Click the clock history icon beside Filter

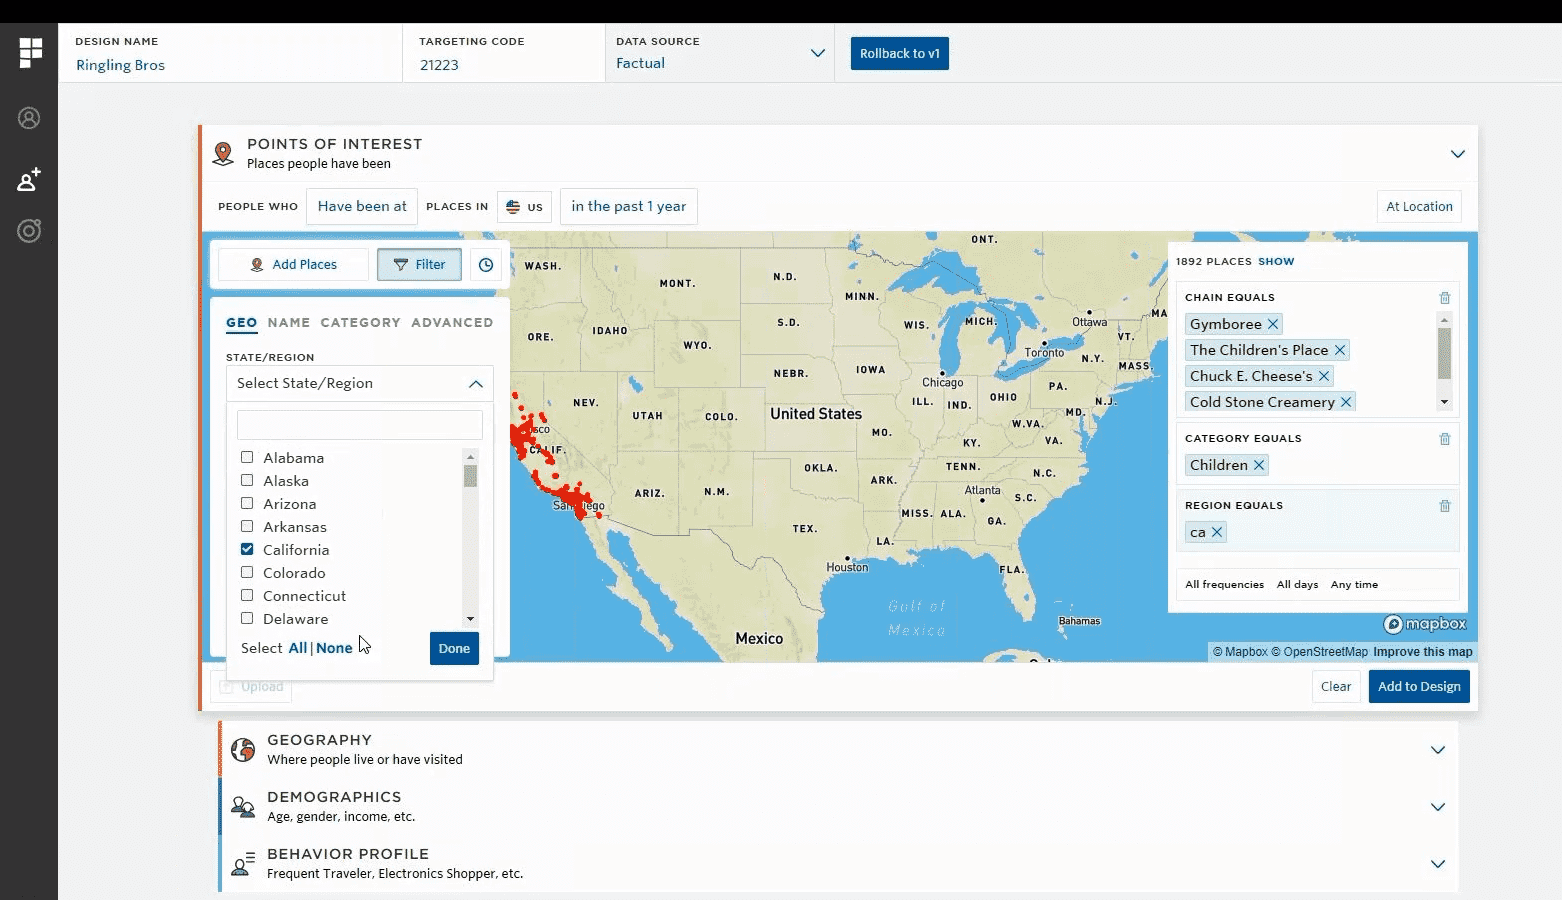[486, 265]
